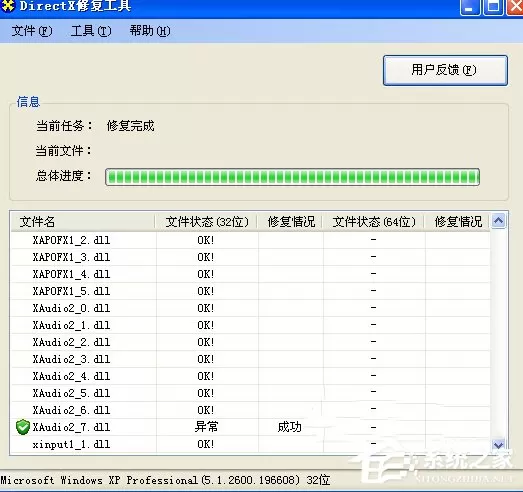The width and height of the screenshot is (523, 492).
Task: Click the Windows XP Professional status bar text
Action: [165, 480]
